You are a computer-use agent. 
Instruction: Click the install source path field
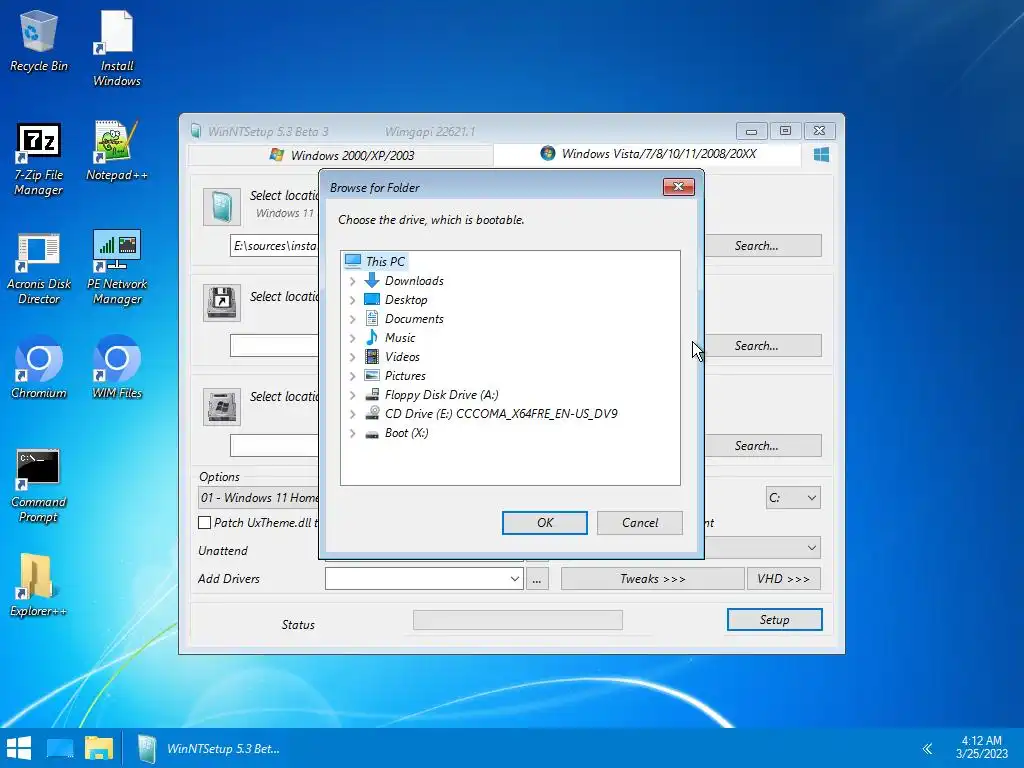(x=274, y=246)
